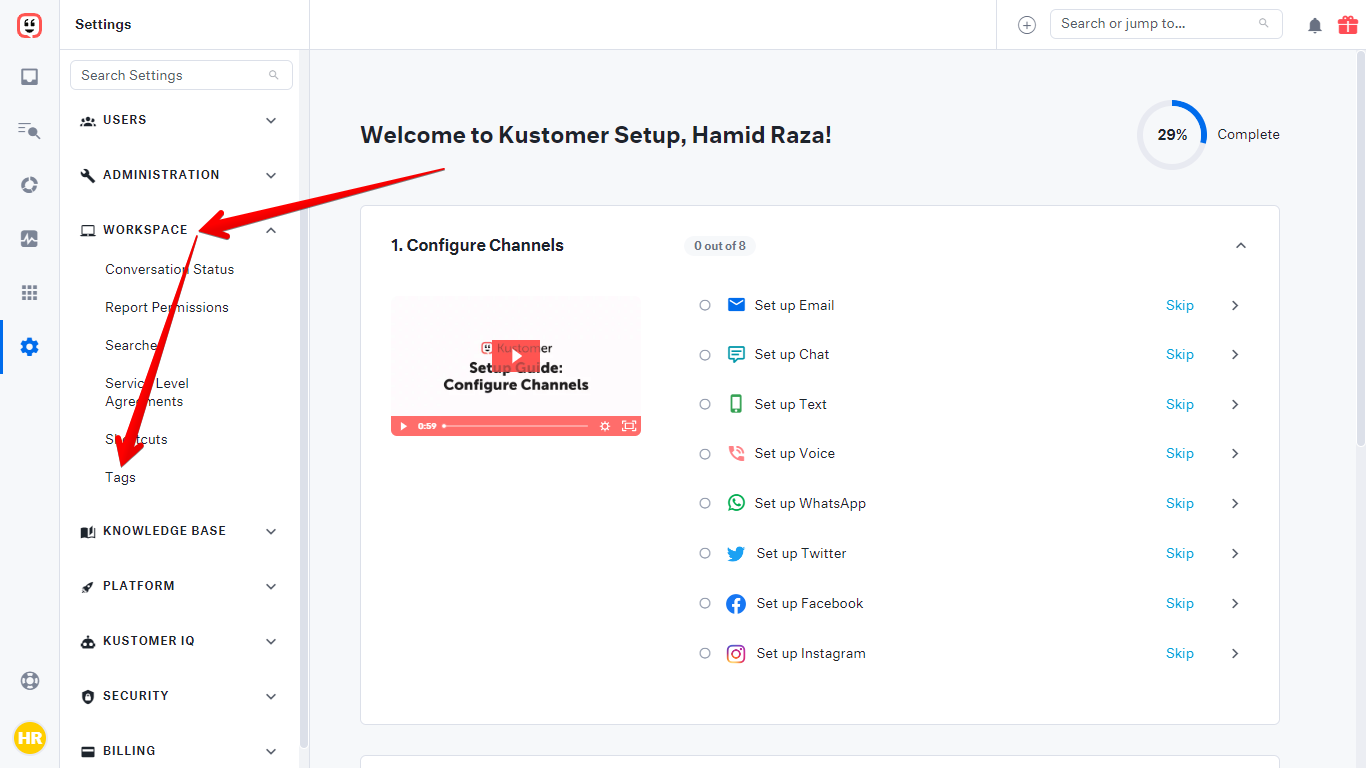Open Report Permissions settings
Screen dimensions: 1366x768
167,307
